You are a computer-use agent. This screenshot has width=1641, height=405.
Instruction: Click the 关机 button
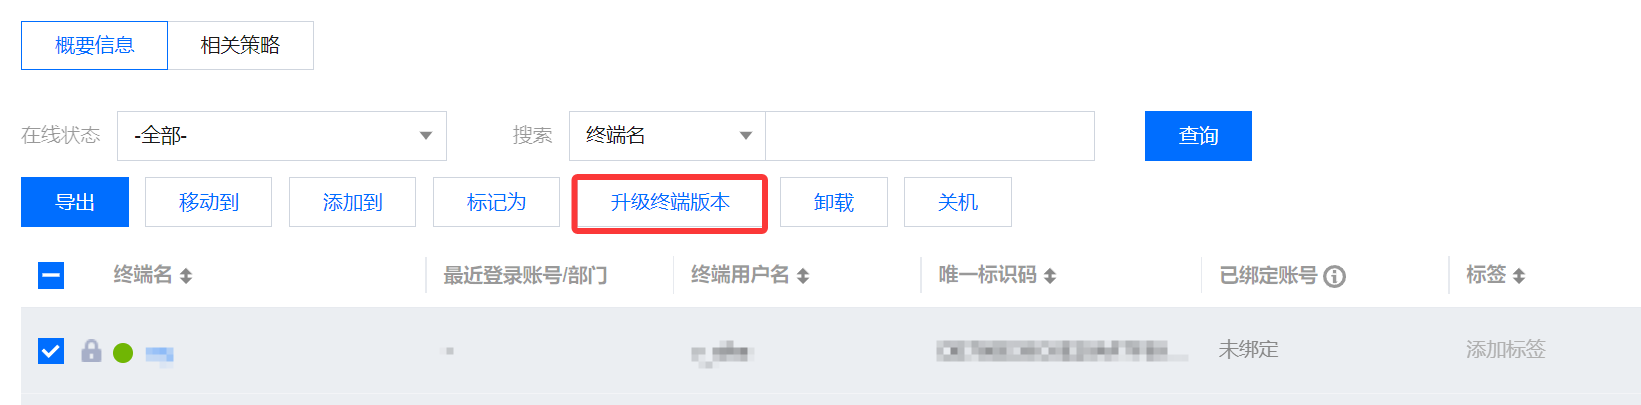[x=958, y=202]
